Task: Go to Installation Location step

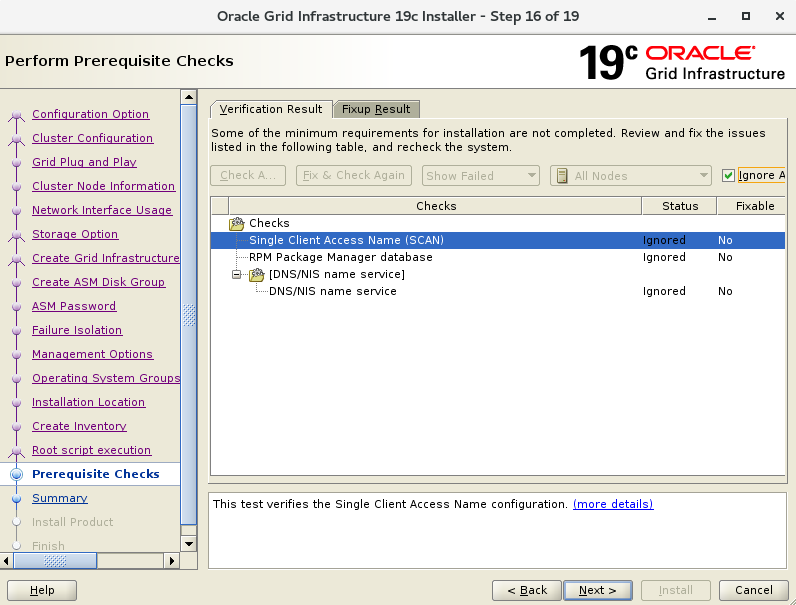Action: (x=88, y=402)
